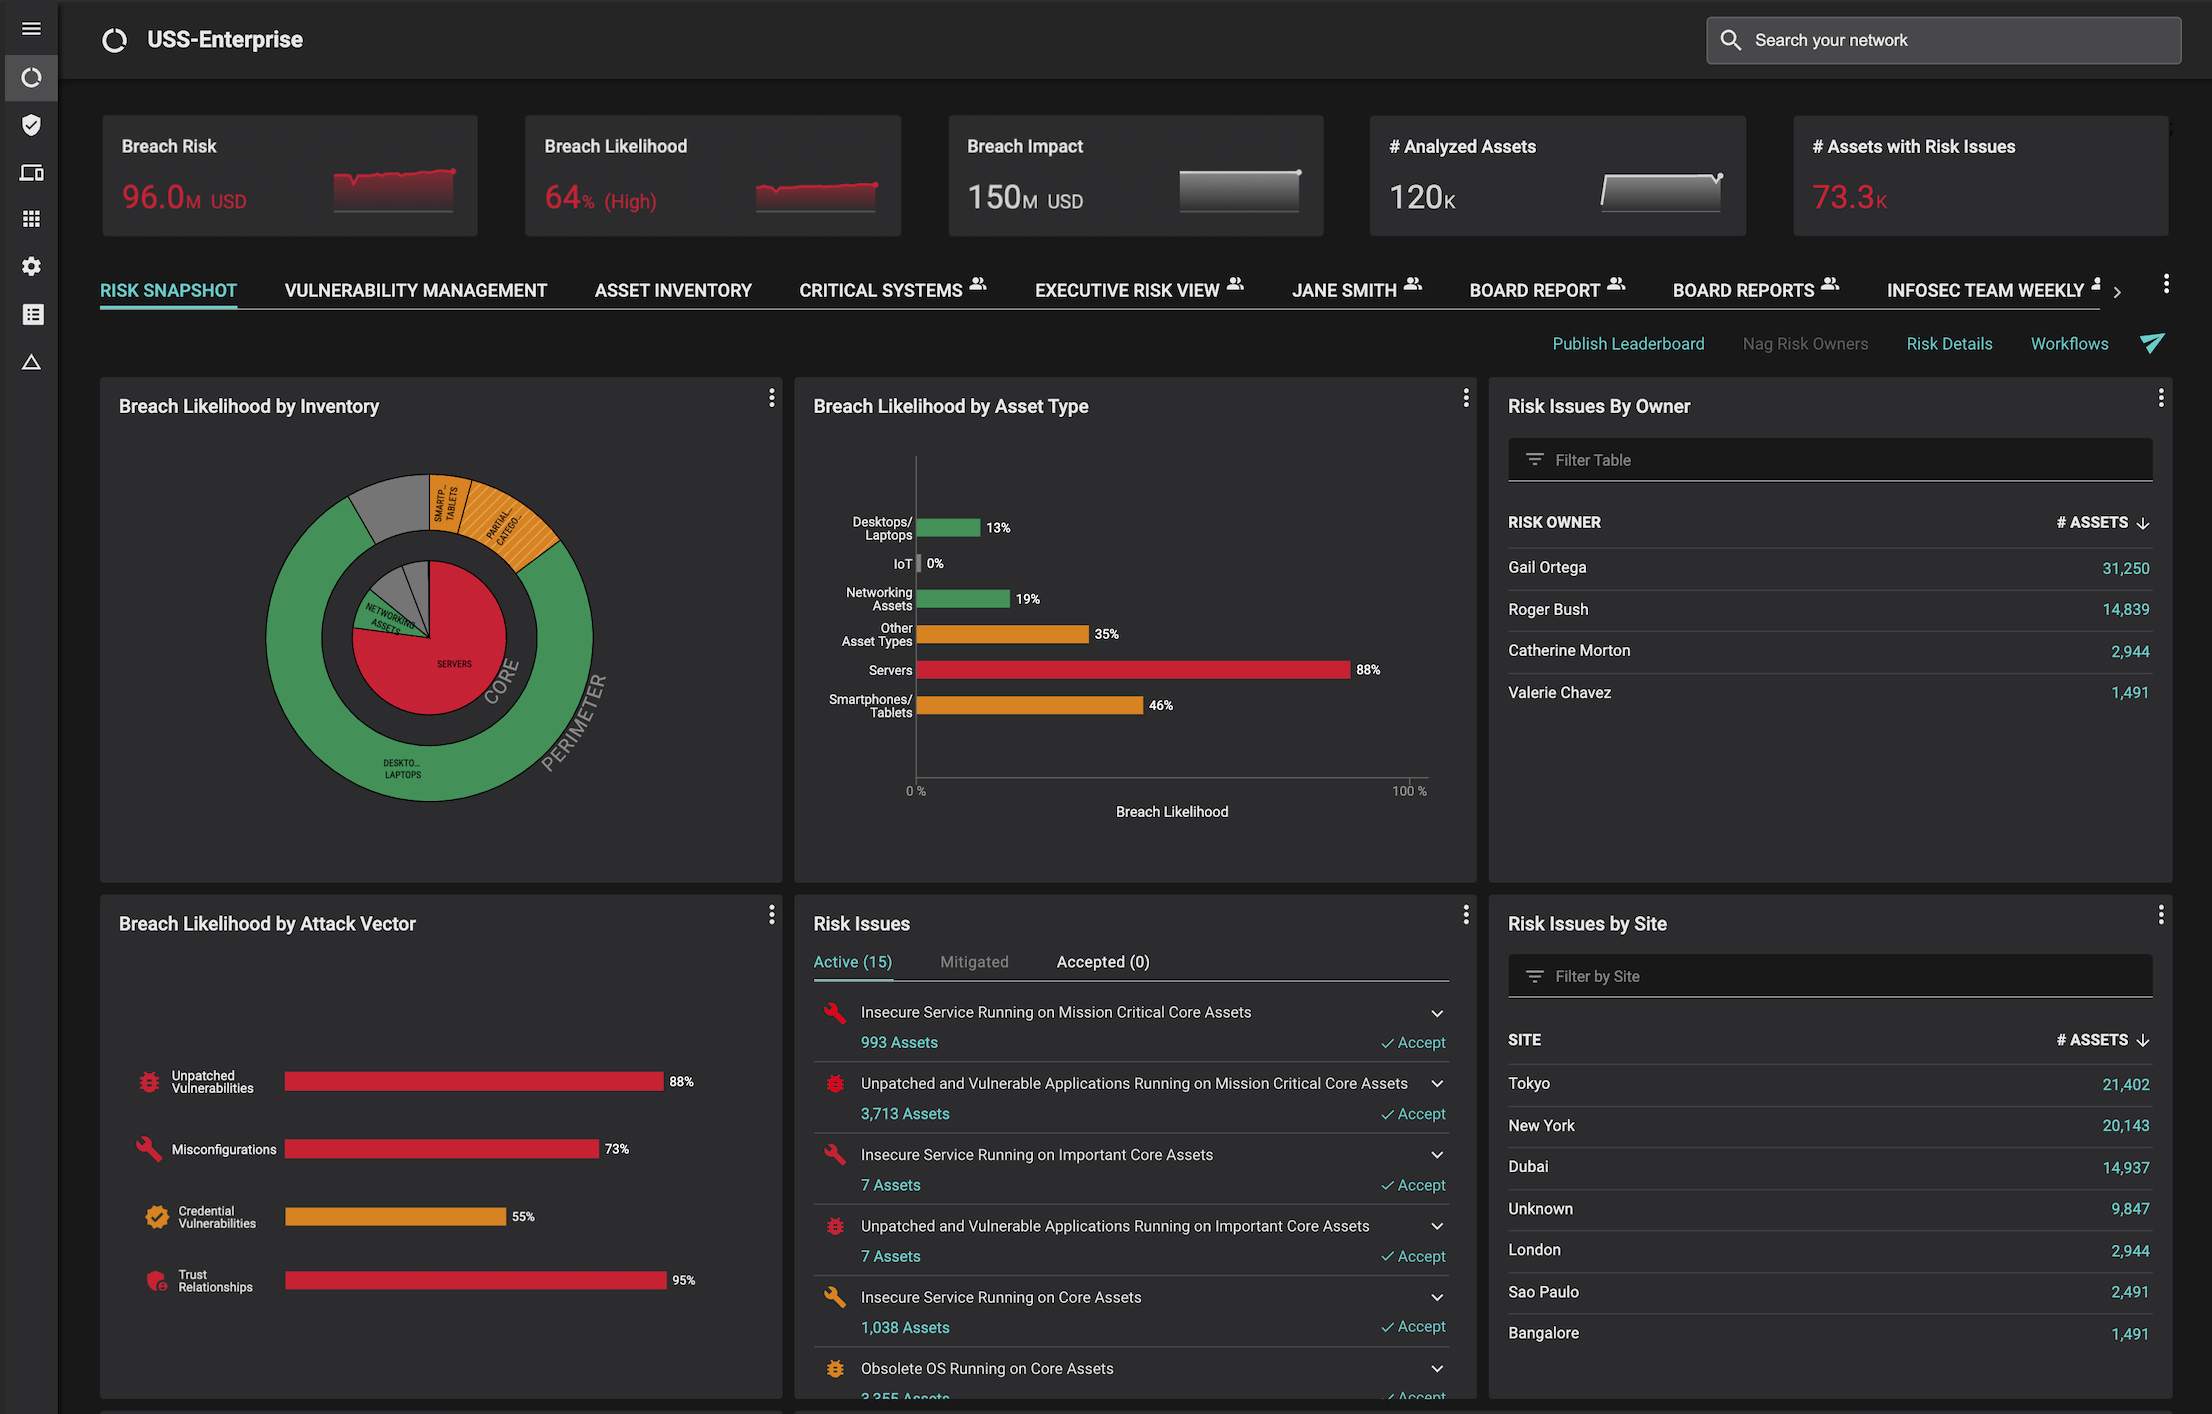Toggle Accept for Unpatched Applications Mission Critical
Screen dimensions: 2212x1414
pos(1414,1112)
